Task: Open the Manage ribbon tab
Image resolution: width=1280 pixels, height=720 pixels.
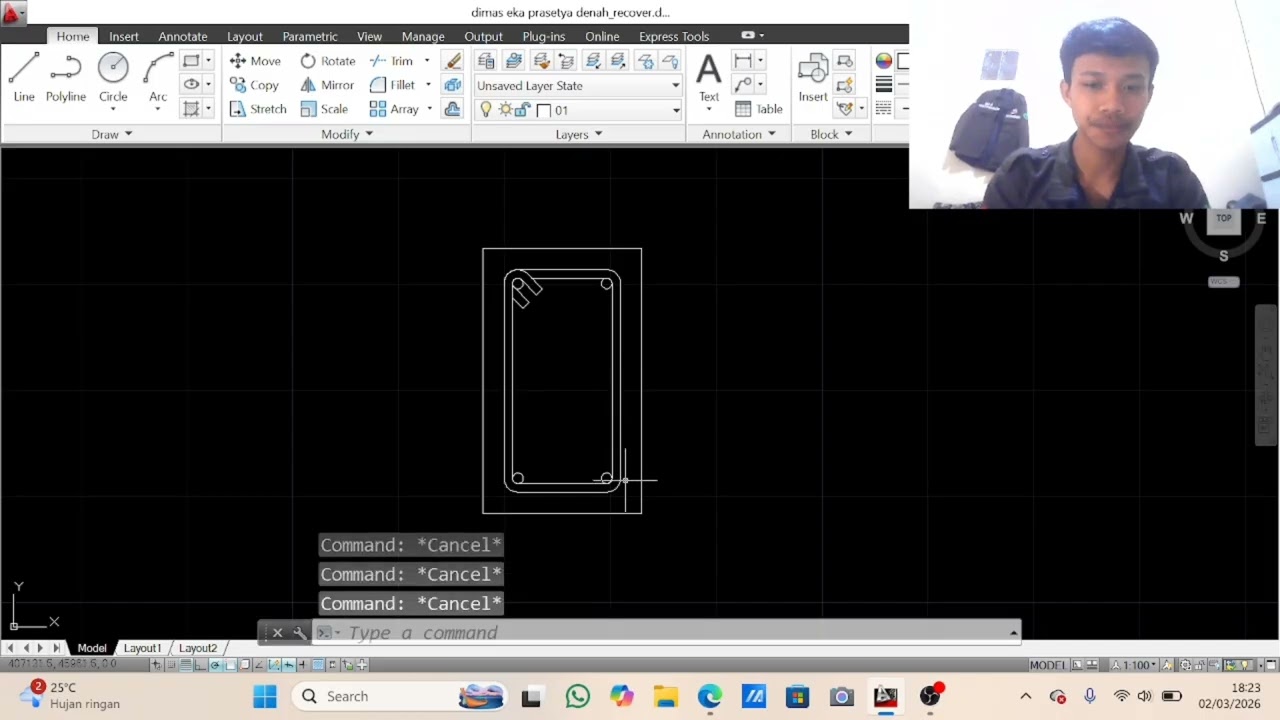Action: [x=423, y=36]
